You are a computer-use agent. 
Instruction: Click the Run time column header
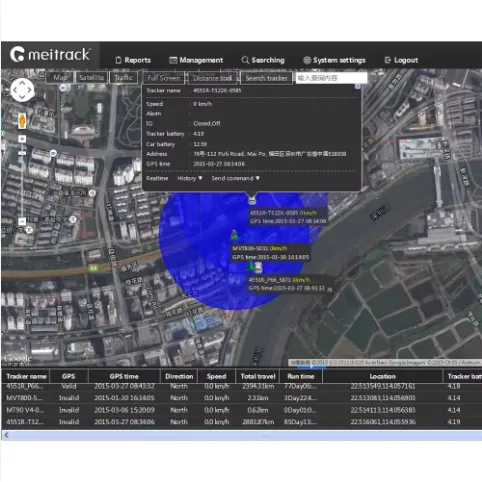tap(301, 376)
